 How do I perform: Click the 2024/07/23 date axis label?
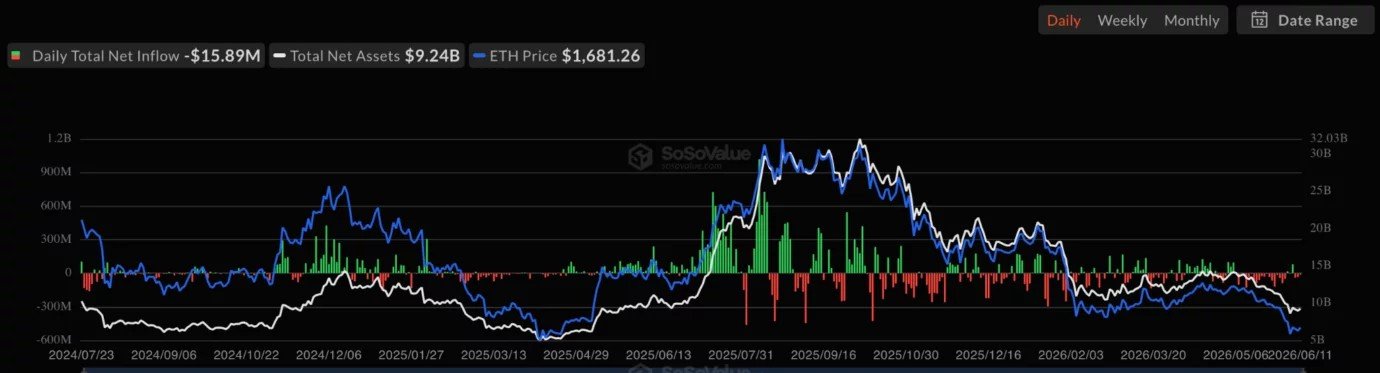coord(81,354)
